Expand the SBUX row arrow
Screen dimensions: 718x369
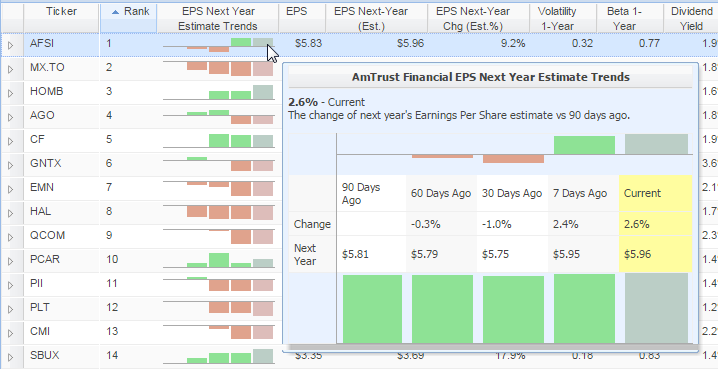click(11, 357)
